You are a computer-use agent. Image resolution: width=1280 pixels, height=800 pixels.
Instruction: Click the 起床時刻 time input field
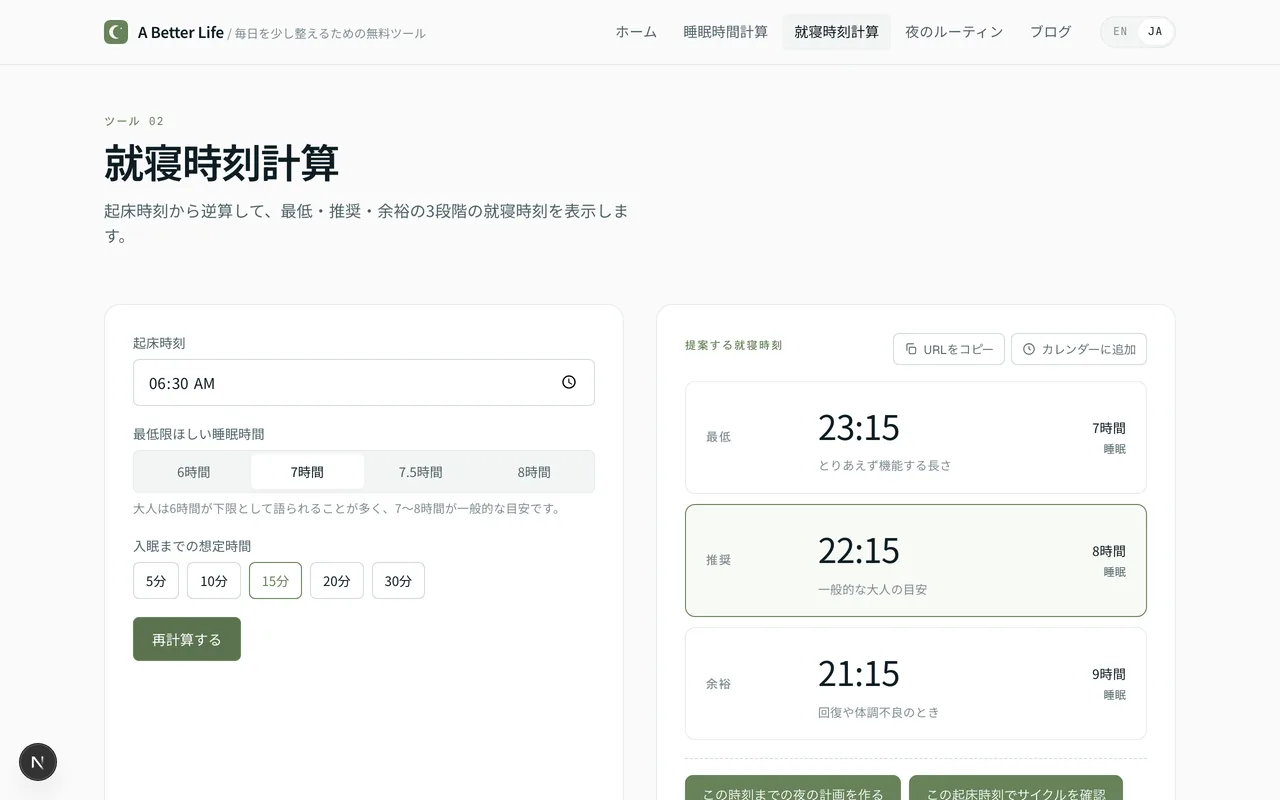350,383
